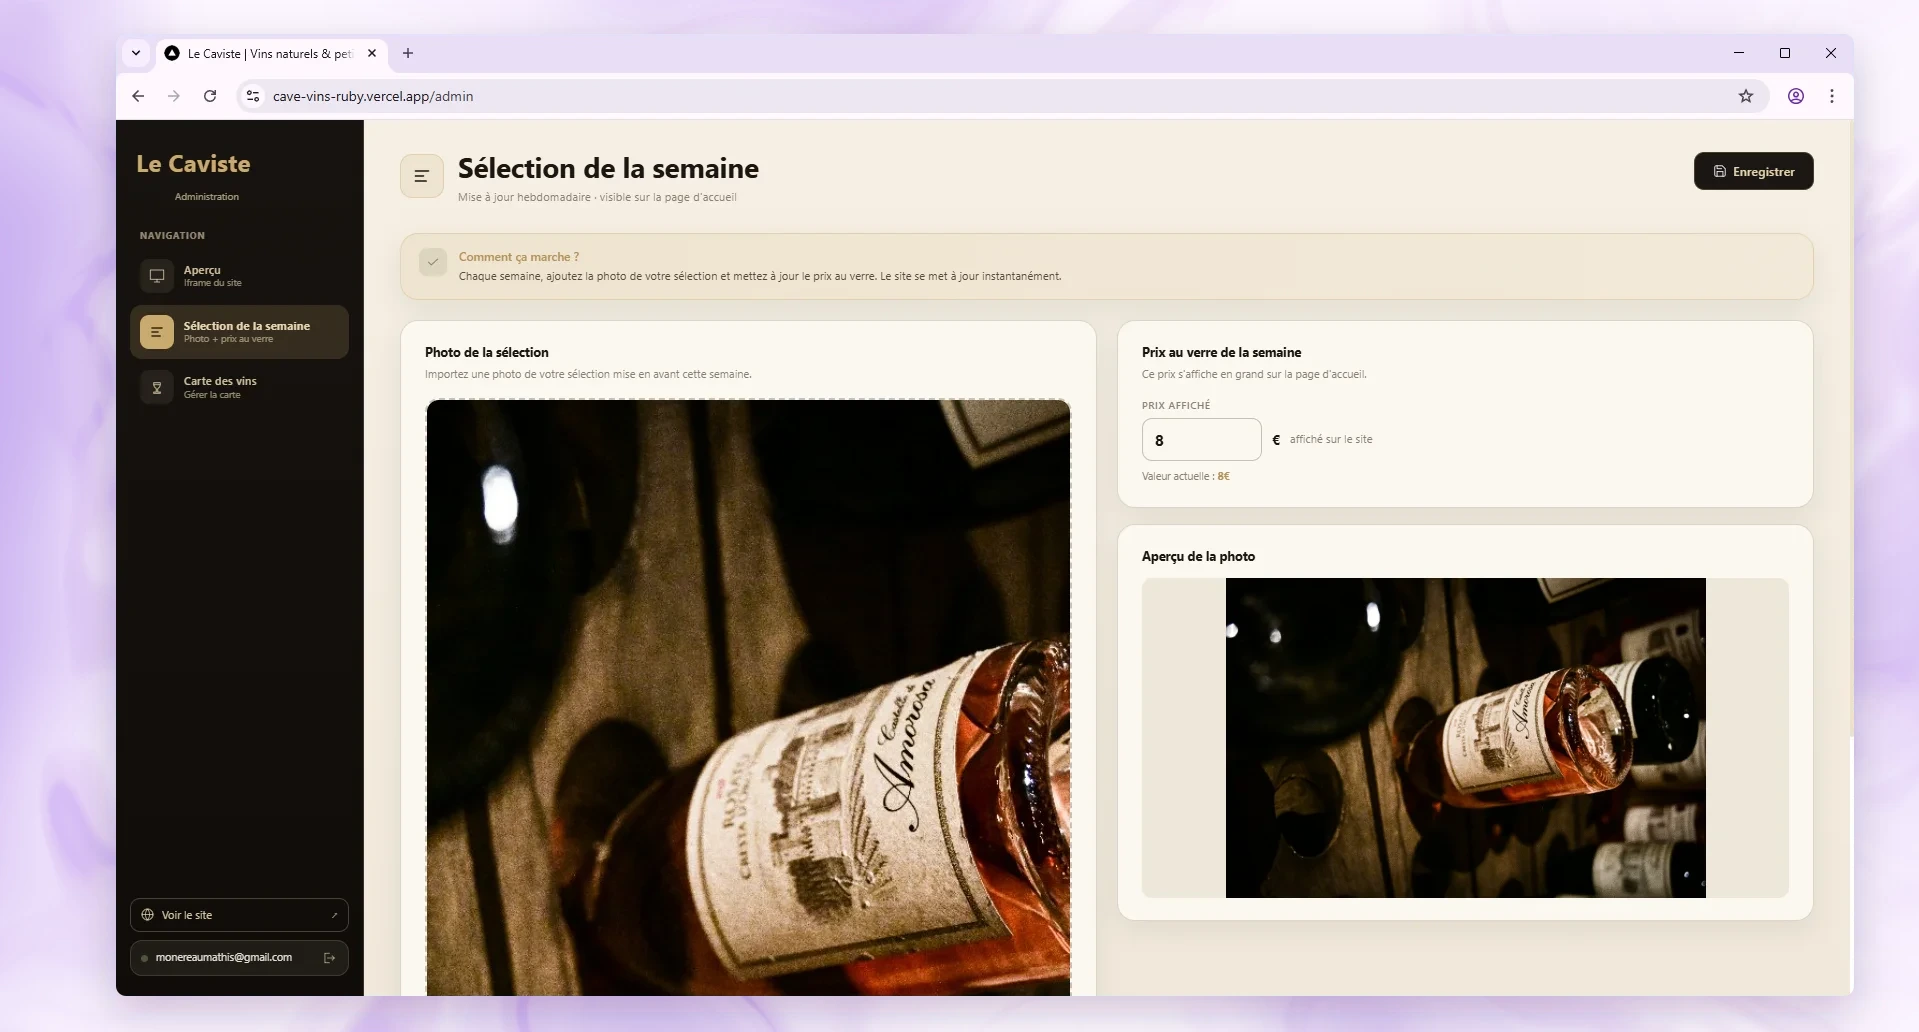Click the site information icon in the address bar
Image resolution: width=1919 pixels, height=1032 pixels.
pos(253,96)
